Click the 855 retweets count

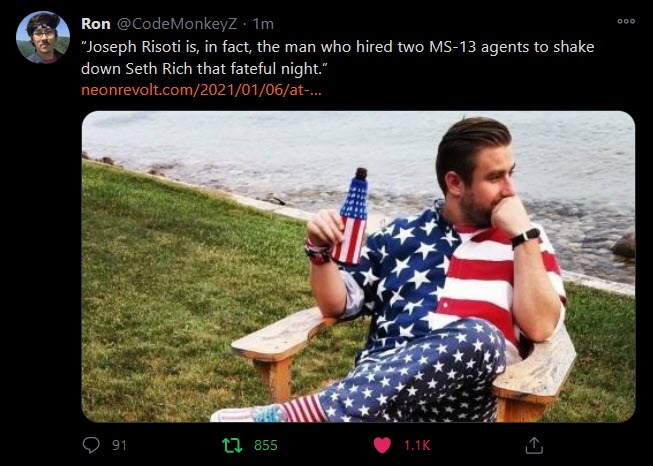266,445
